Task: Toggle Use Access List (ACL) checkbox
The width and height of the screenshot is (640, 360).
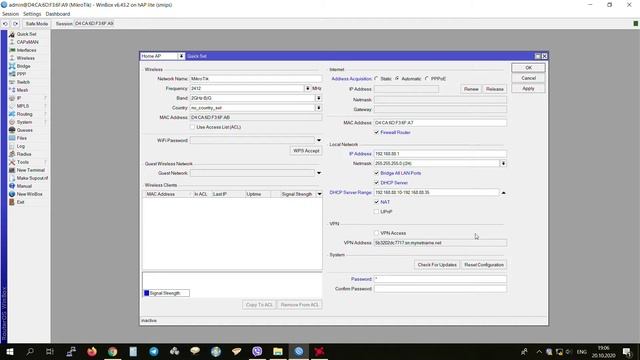Action: pyautogui.click(x=193, y=127)
